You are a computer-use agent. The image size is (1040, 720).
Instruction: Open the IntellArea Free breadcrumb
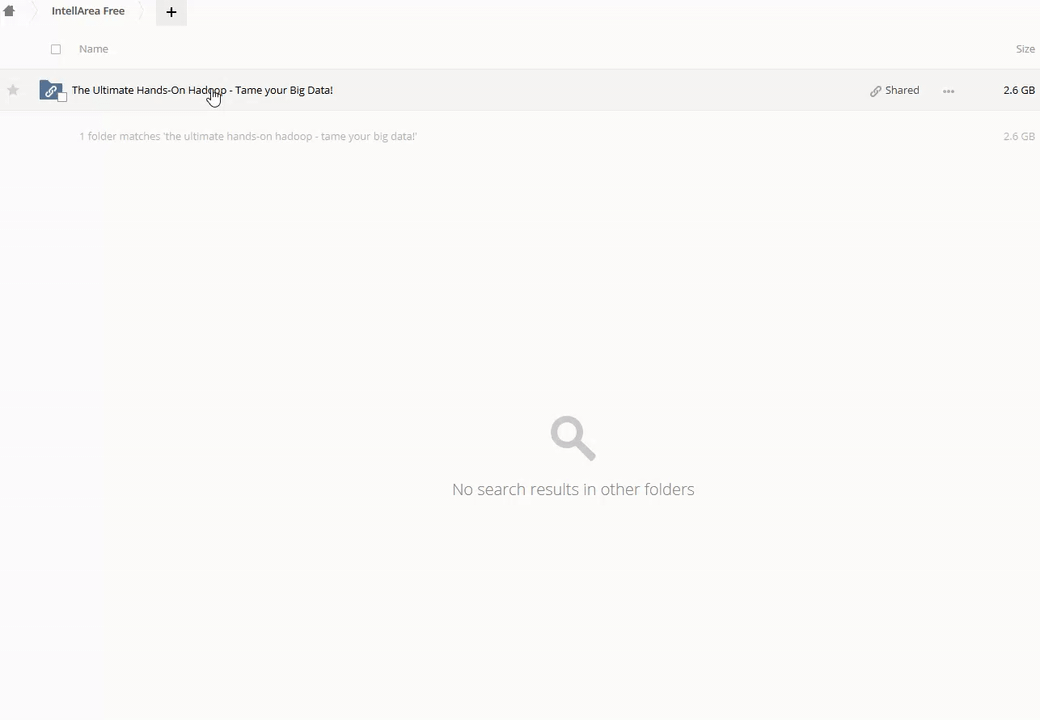point(88,11)
